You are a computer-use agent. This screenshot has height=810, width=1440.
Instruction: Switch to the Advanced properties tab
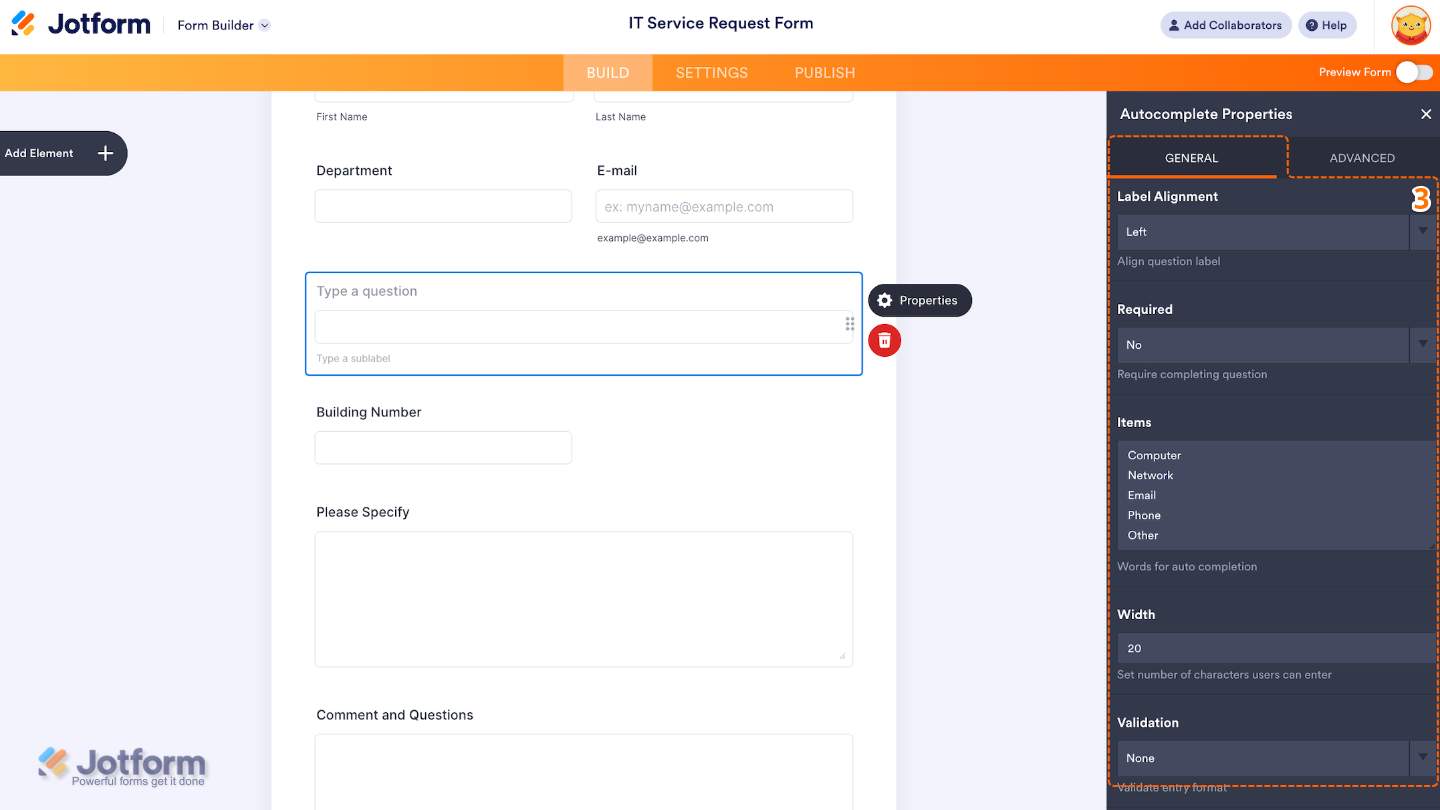(x=1362, y=158)
